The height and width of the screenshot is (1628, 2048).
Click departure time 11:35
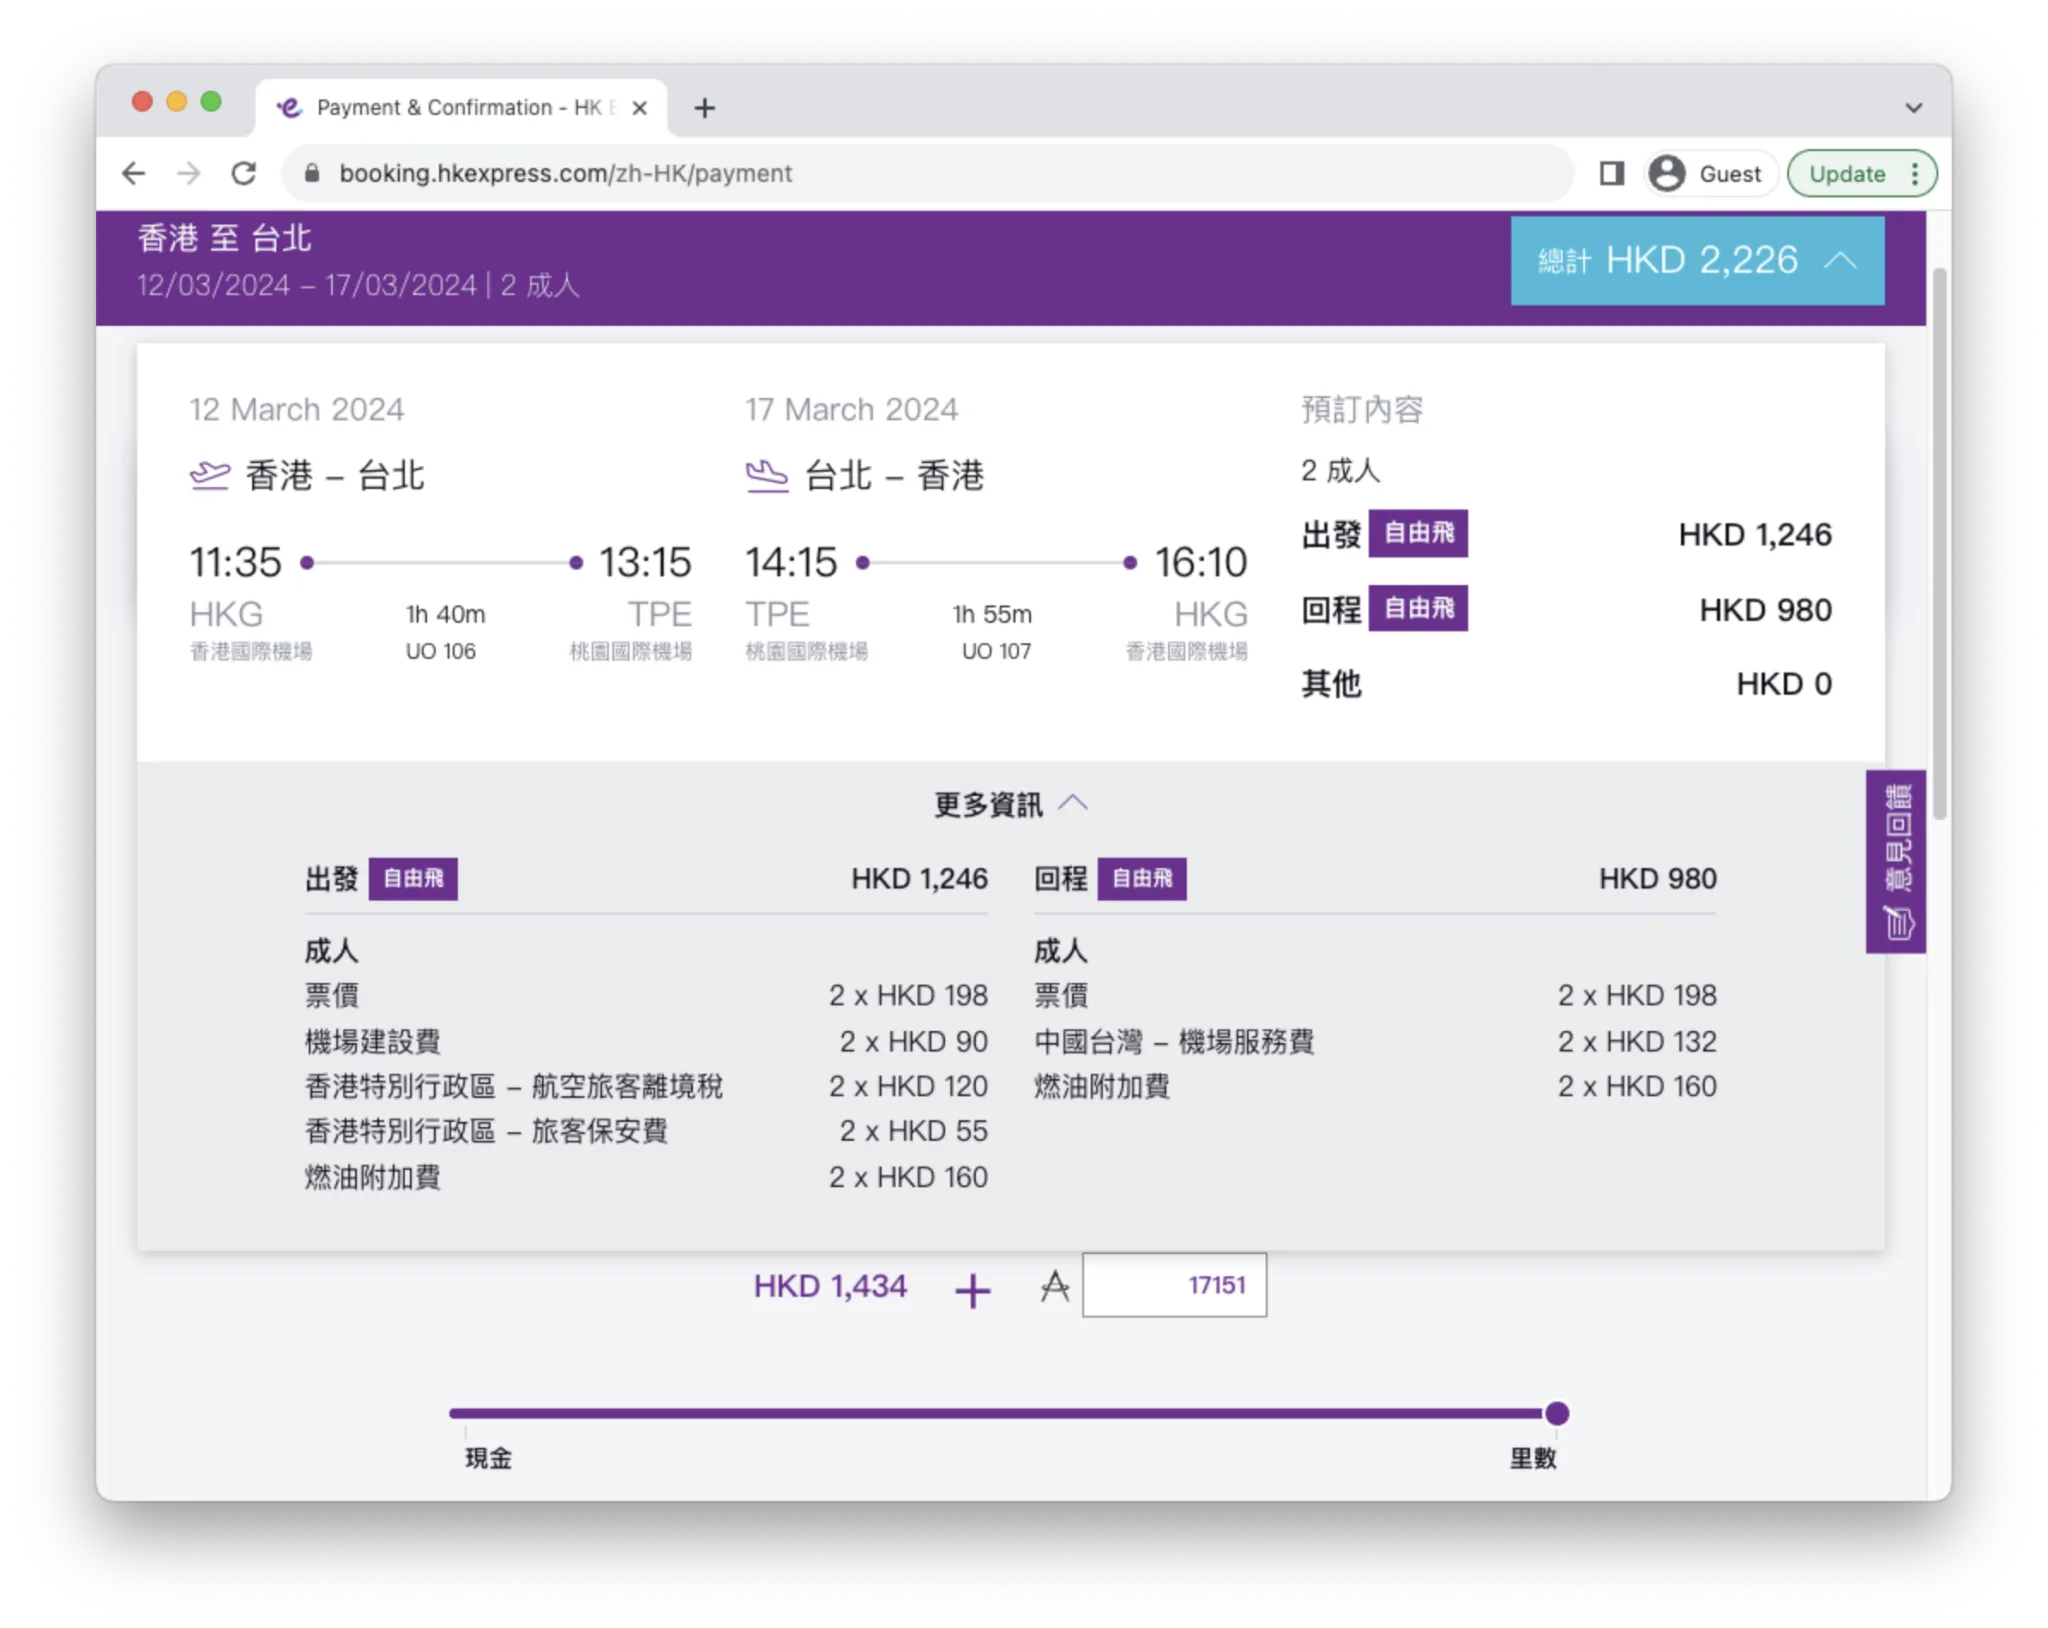coord(236,562)
